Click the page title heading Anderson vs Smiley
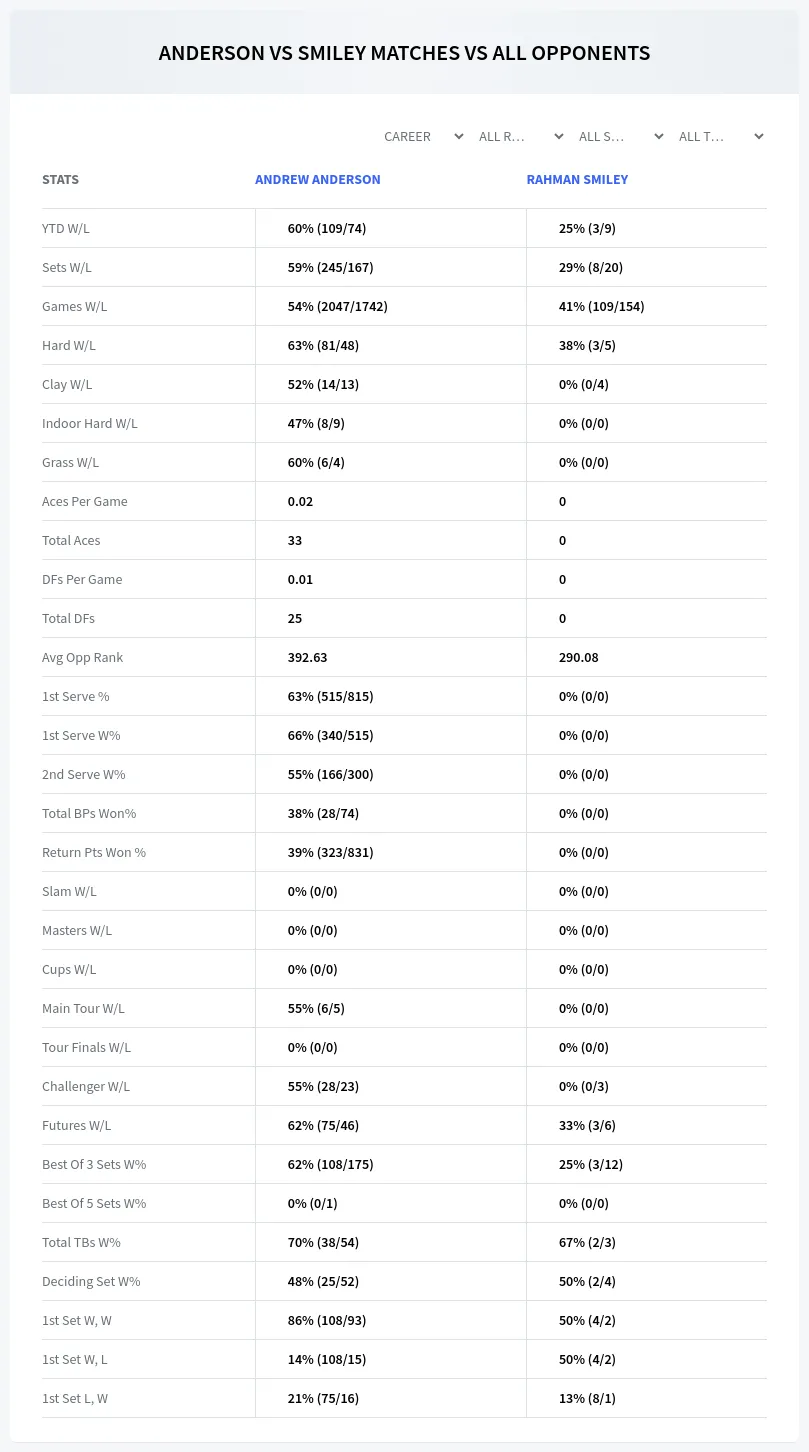The width and height of the screenshot is (809, 1452). (405, 53)
